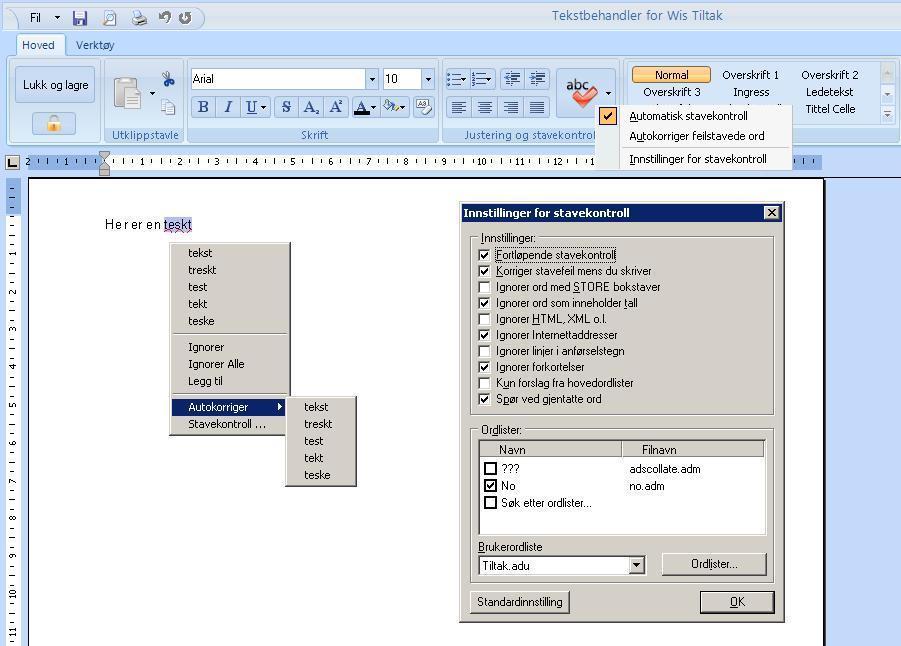Click the font color A swatch
Screen dimensions: 901x646
361,107
